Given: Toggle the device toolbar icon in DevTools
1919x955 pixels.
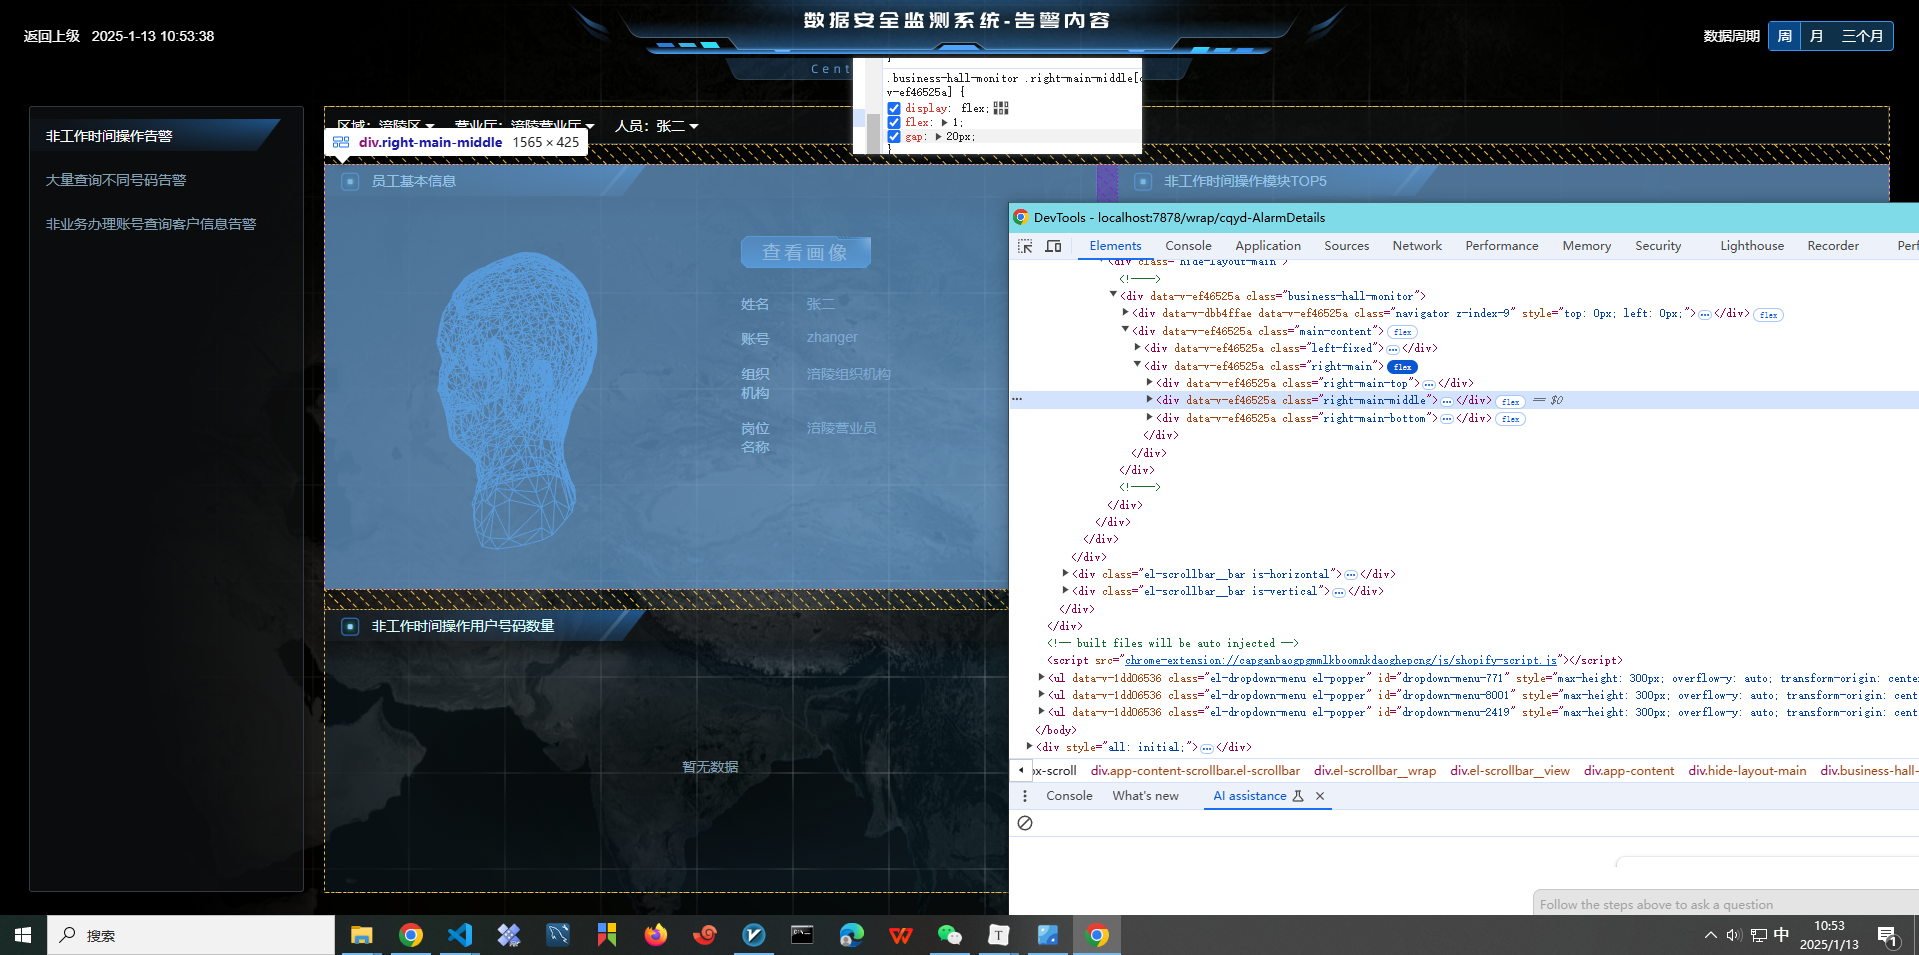Looking at the screenshot, I should tap(1053, 246).
